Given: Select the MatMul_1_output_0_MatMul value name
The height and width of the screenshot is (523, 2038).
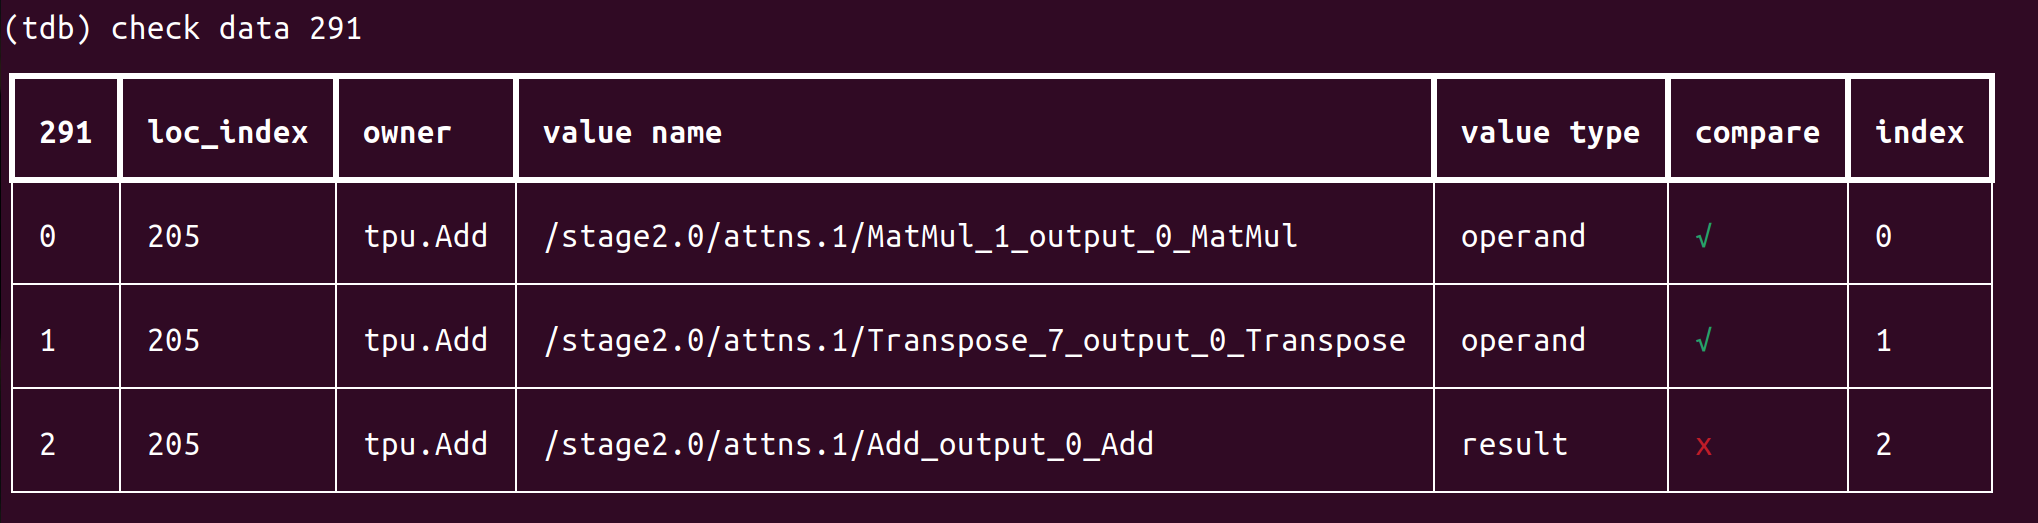Looking at the screenshot, I should pos(920,237).
